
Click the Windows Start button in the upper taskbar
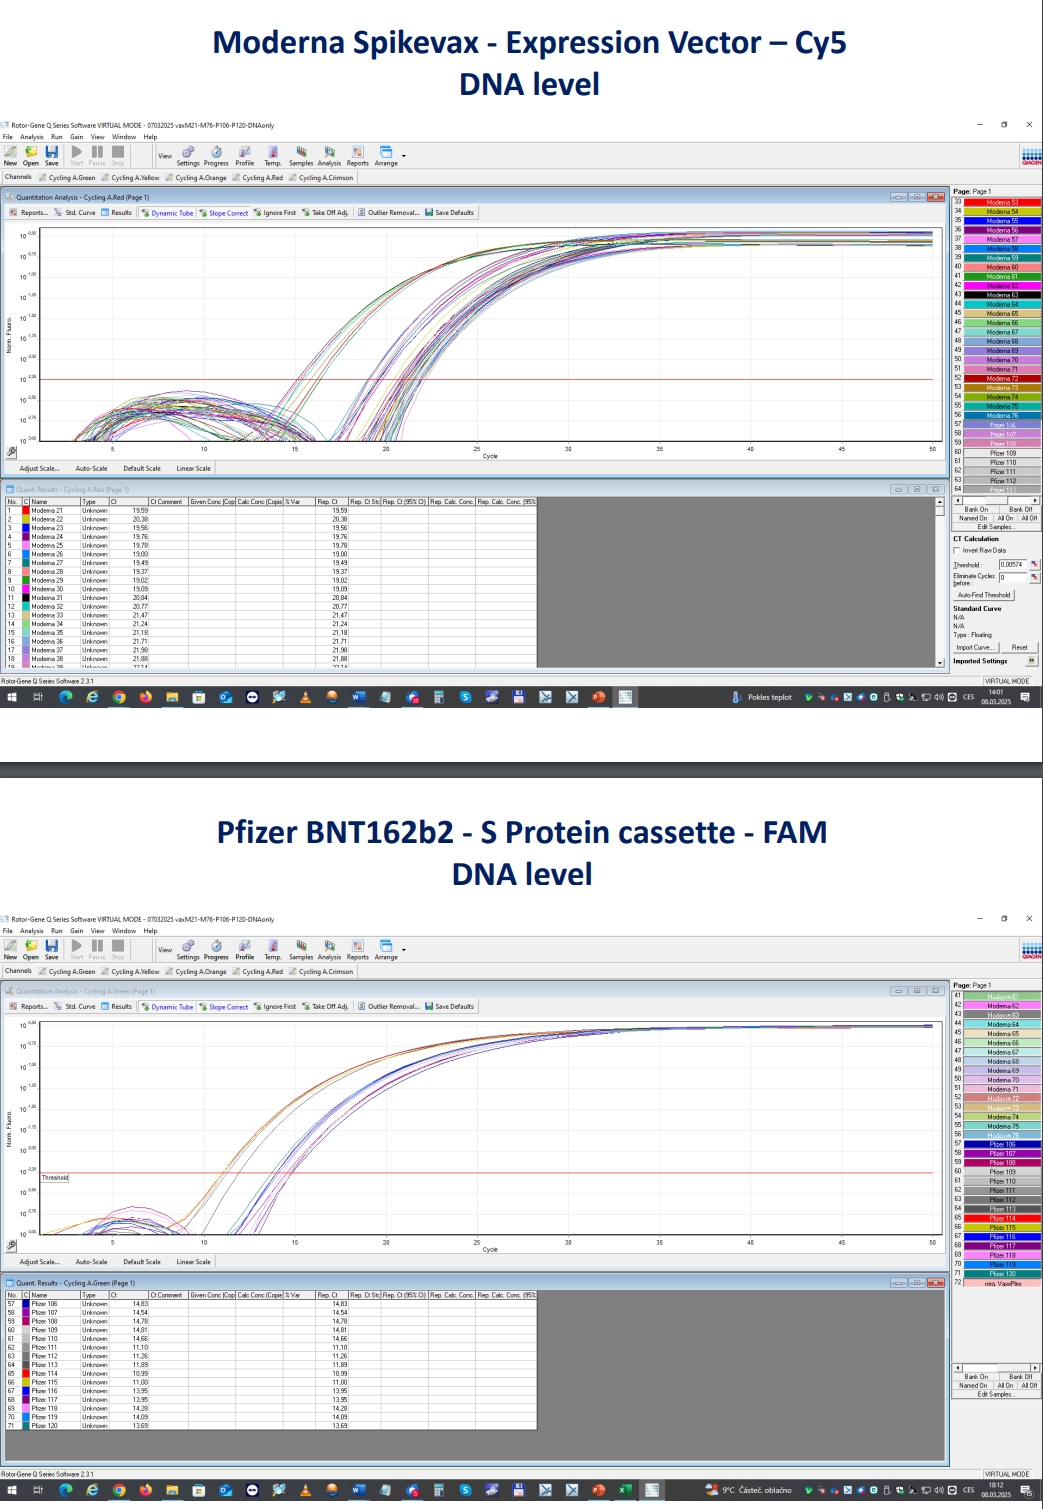pyautogui.click(x=11, y=697)
